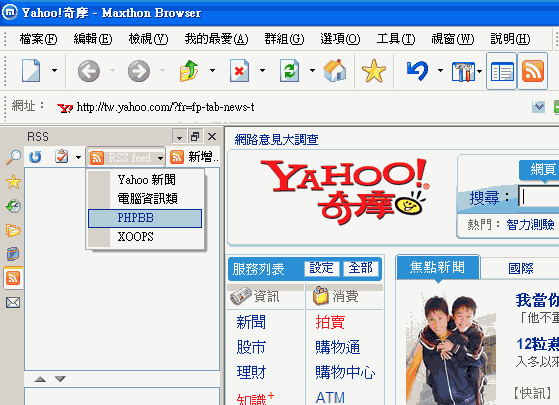Expand Stop button dropdown arrow
The image size is (559, 405).
point(262,71)
